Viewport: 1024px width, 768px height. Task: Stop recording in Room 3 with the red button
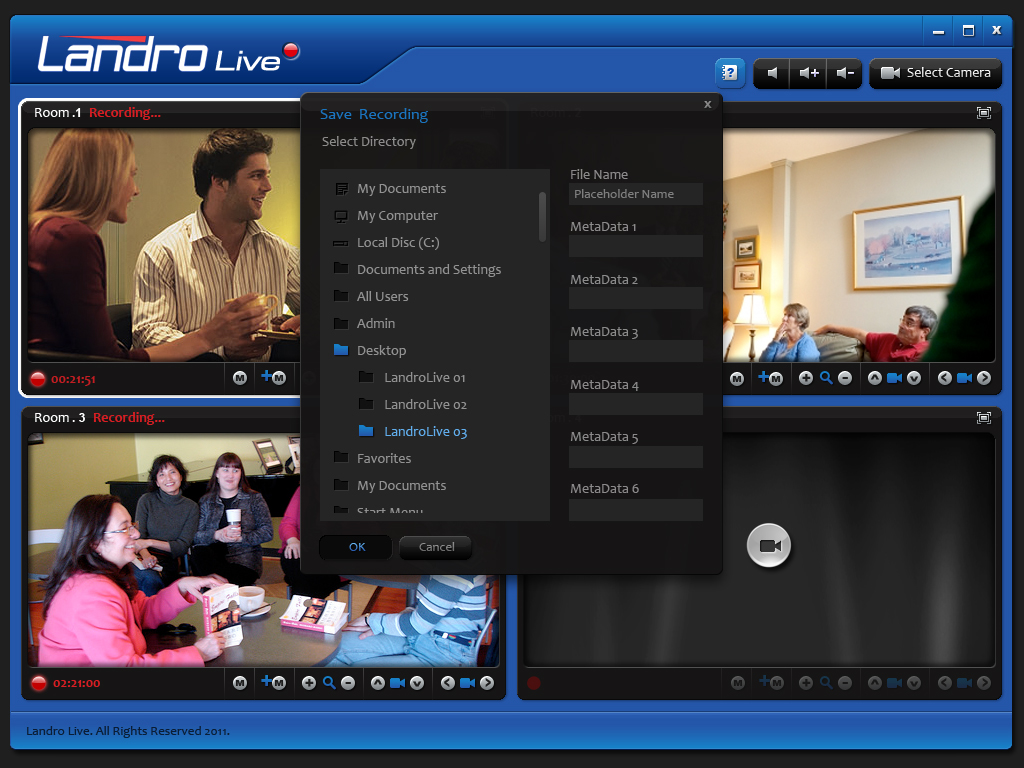coord(39,683)
